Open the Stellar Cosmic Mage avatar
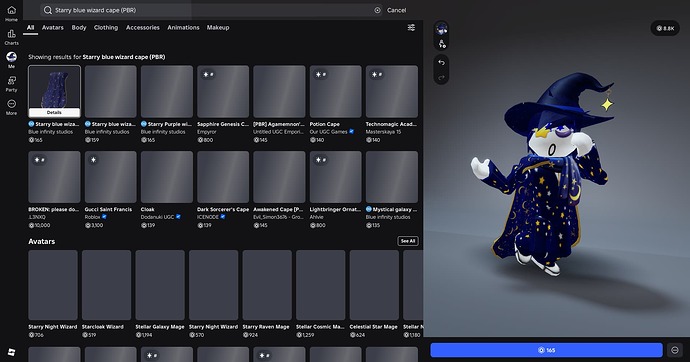Screen dimensions: 690x362 pos(321,285)
